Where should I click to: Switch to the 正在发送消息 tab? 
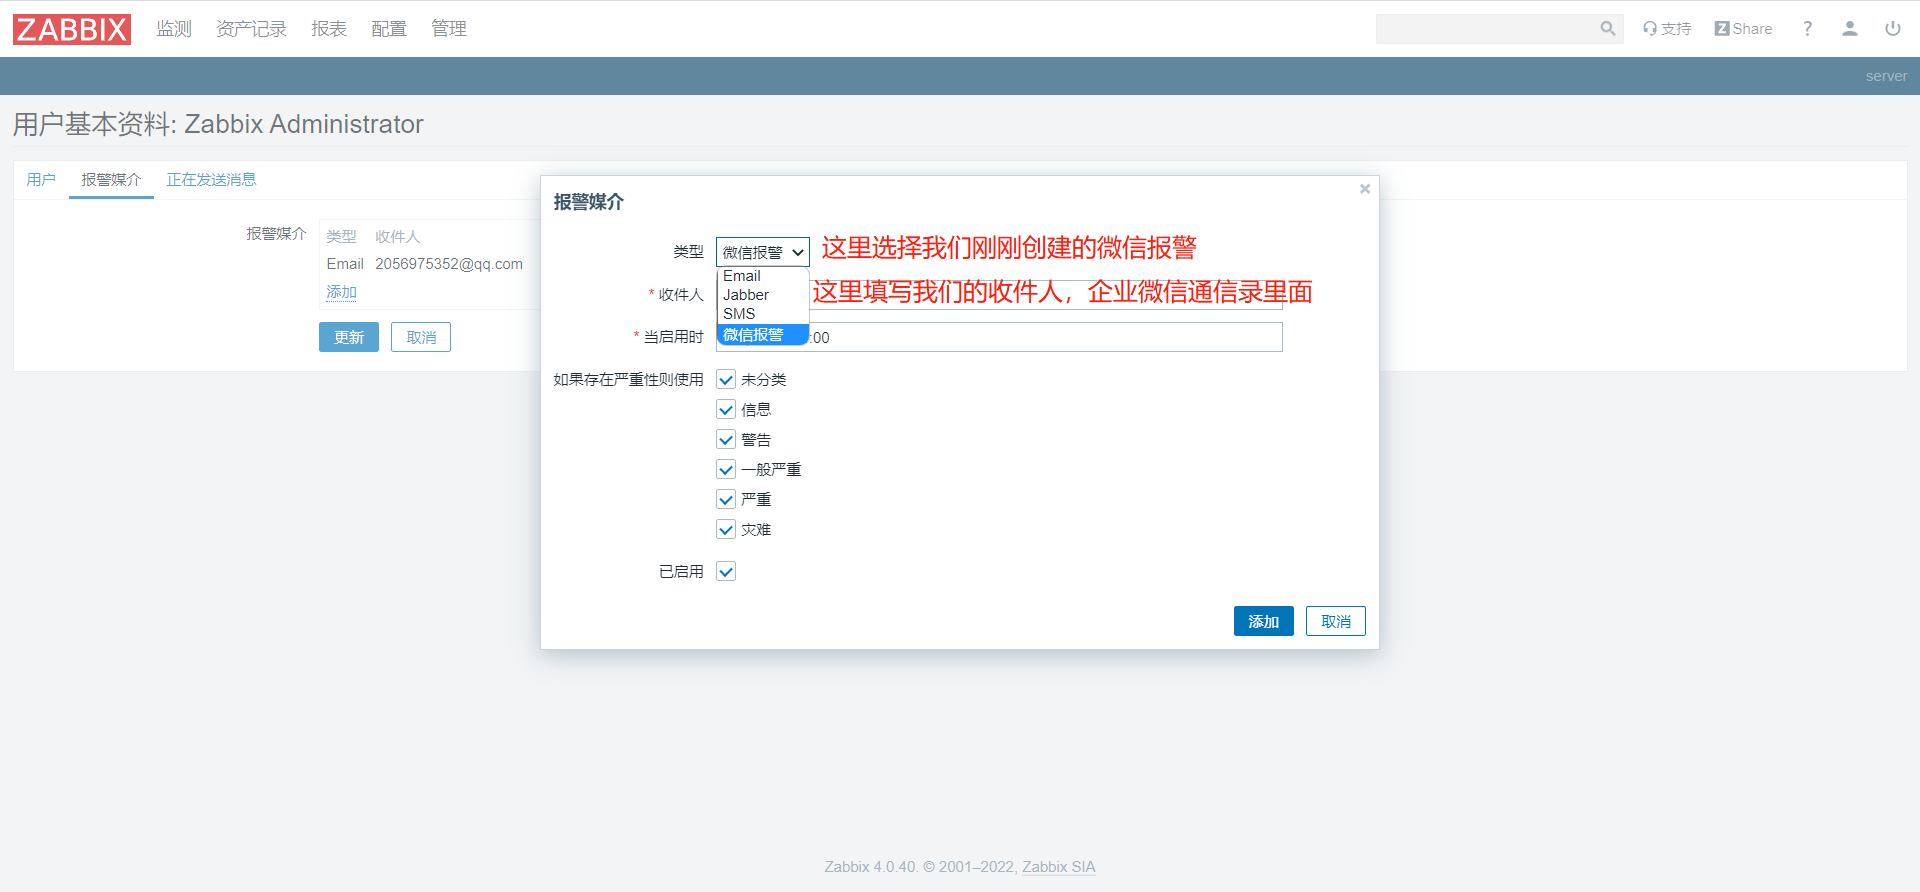(211, 180)
